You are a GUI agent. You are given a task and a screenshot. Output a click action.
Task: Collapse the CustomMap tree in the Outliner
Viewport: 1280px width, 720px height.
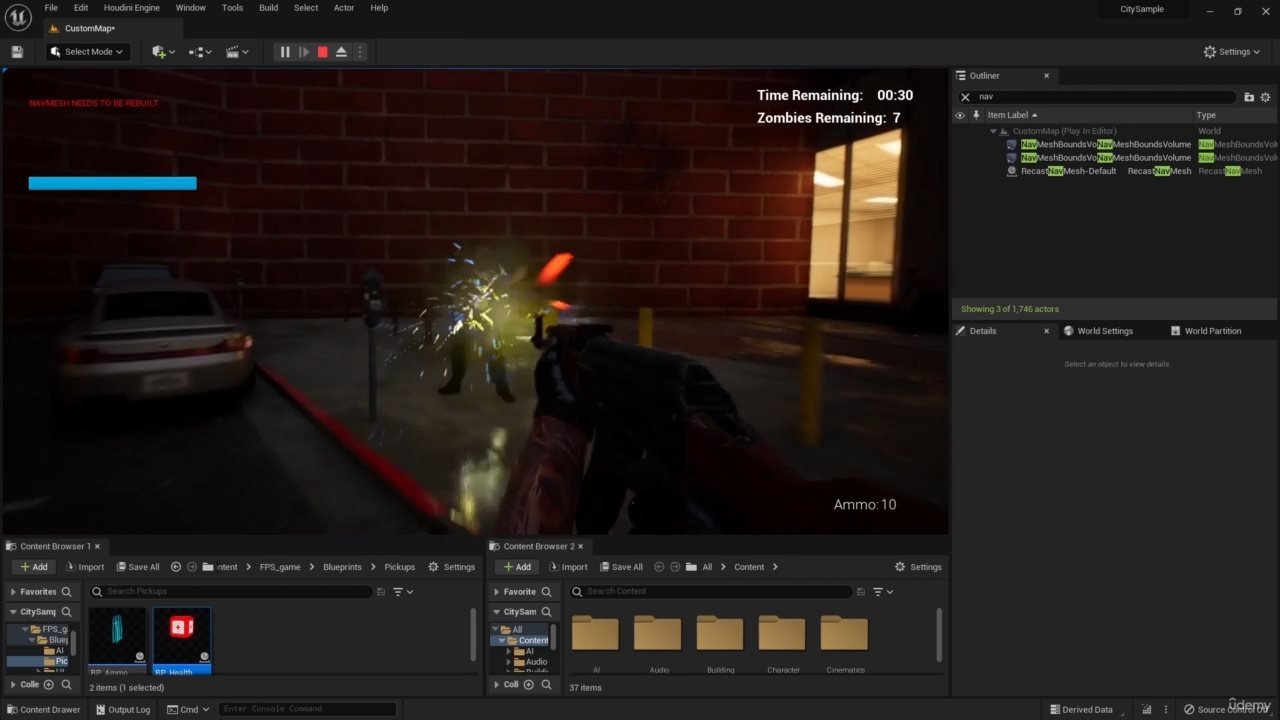994,131
